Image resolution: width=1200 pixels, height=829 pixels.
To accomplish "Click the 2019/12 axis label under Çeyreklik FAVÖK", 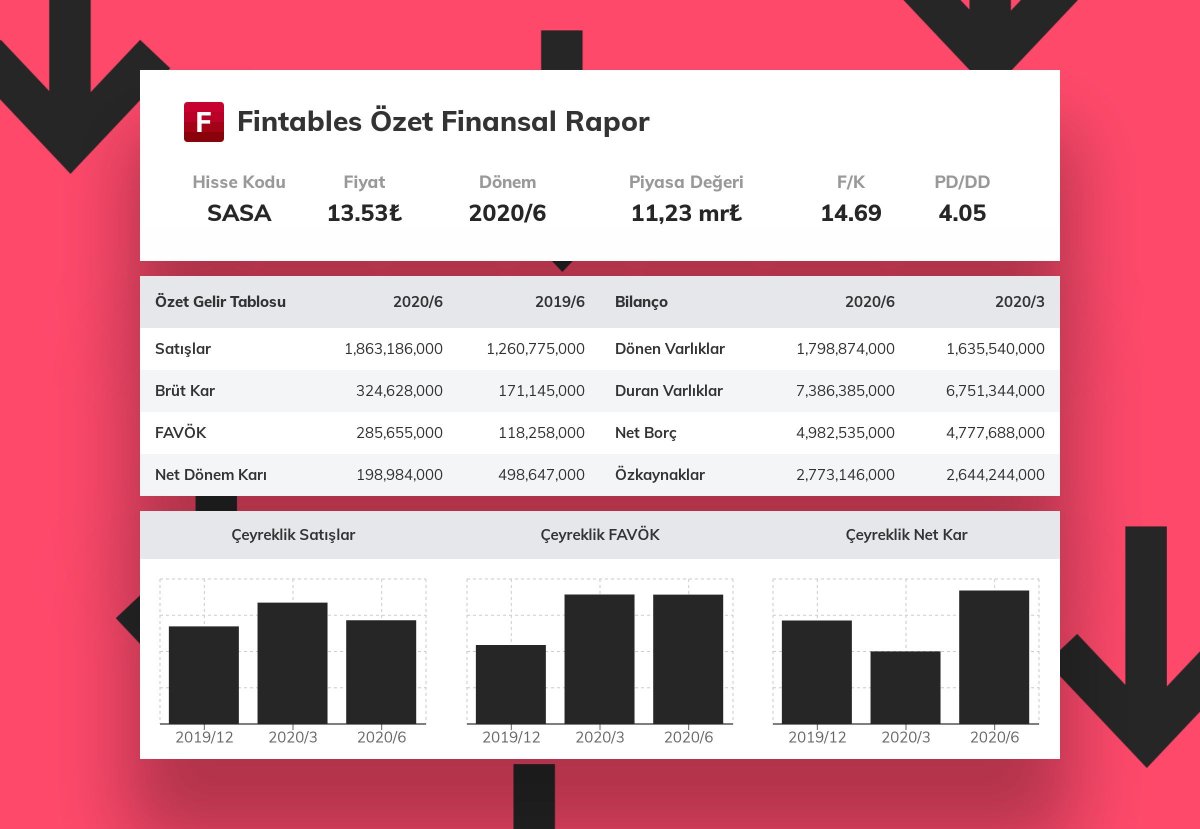I will tap(512, 737).
